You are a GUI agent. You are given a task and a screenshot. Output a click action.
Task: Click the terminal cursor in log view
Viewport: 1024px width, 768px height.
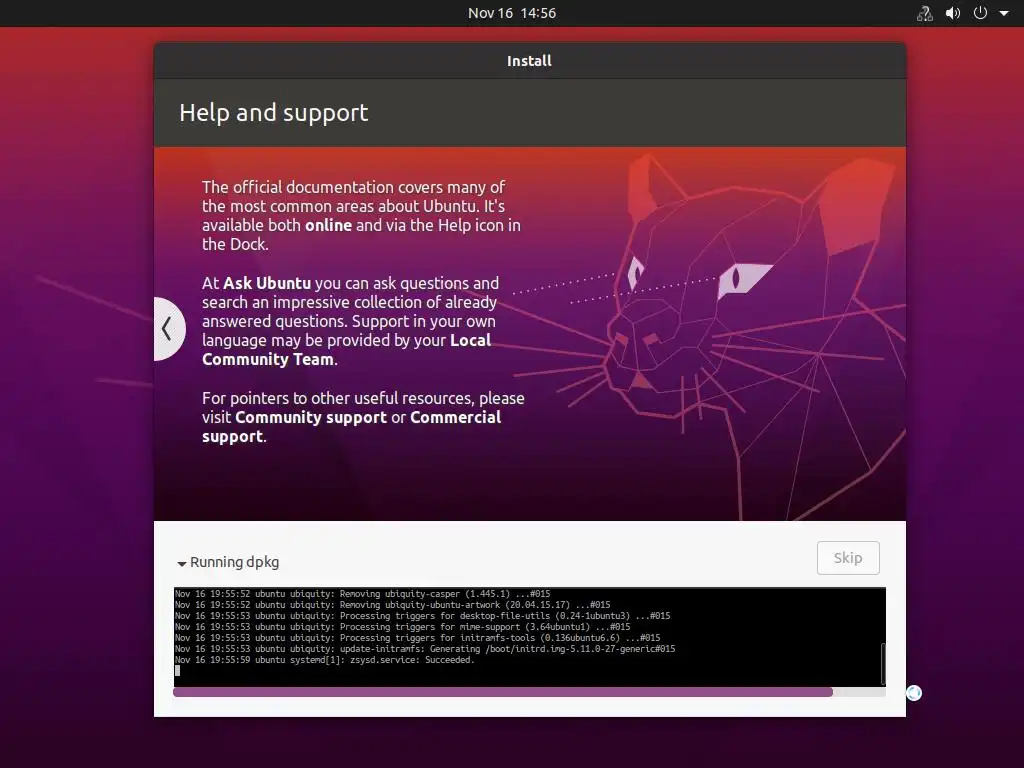pos(178,671)
